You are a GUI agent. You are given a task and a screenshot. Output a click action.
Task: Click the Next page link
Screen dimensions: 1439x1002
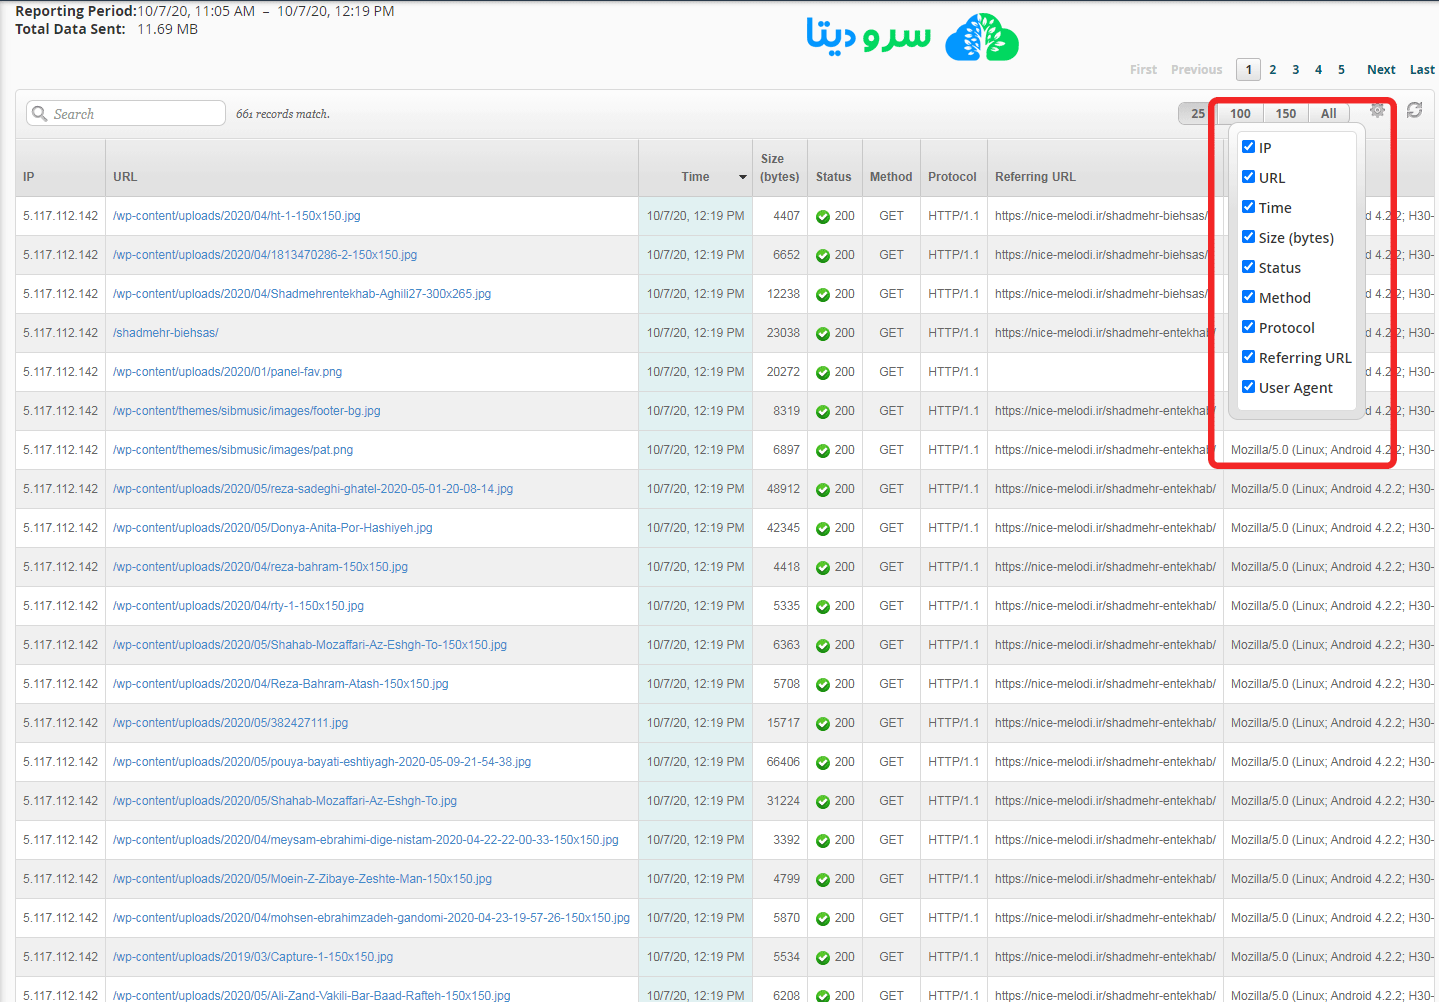(1381, 70)
